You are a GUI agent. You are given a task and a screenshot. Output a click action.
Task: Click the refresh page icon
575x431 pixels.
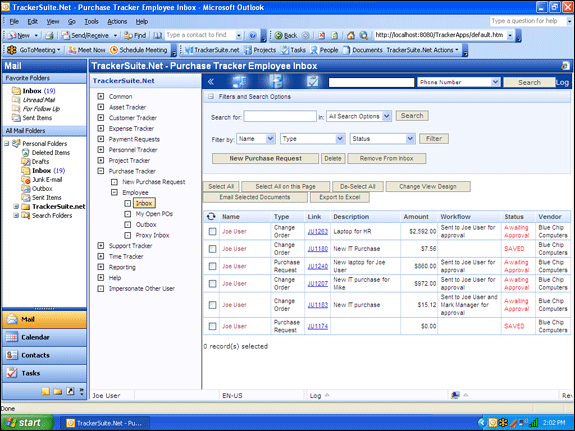[334, 35]
